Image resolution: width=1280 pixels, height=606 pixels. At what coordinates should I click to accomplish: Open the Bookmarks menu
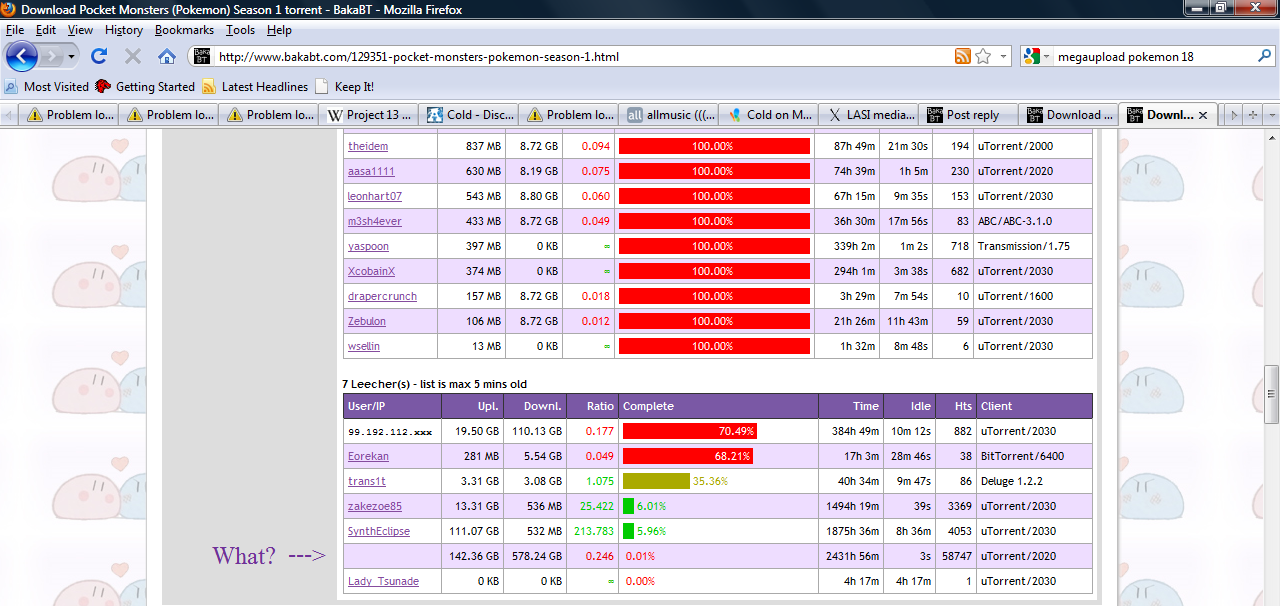[x=184, y=30]
